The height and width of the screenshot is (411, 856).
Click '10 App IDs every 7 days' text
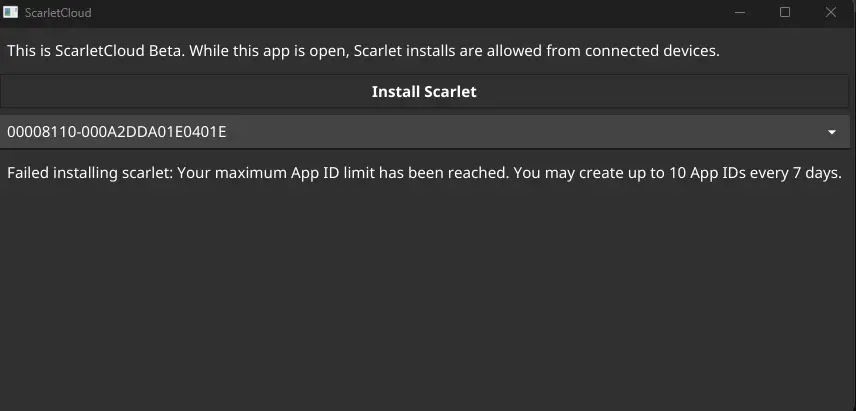point(756,174)
